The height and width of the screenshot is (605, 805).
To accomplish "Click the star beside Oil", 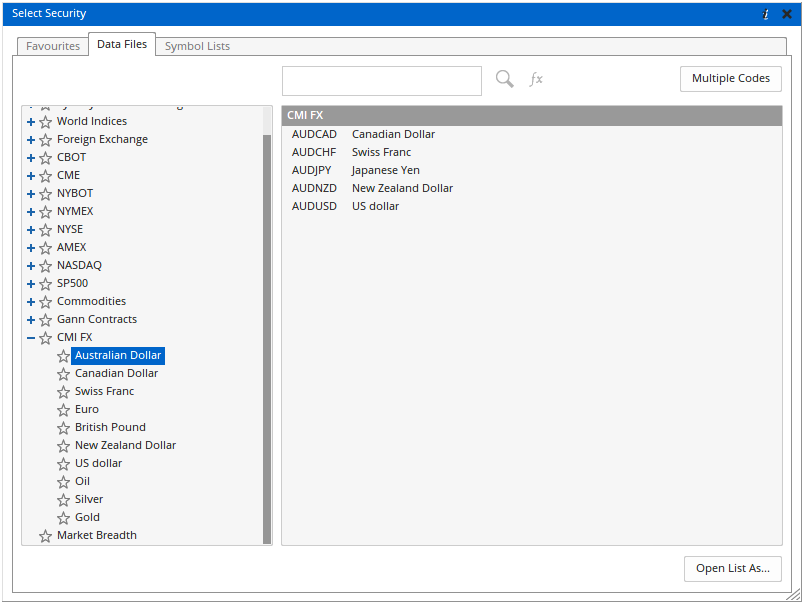I will pyautogui.click(x=64, y=482).
